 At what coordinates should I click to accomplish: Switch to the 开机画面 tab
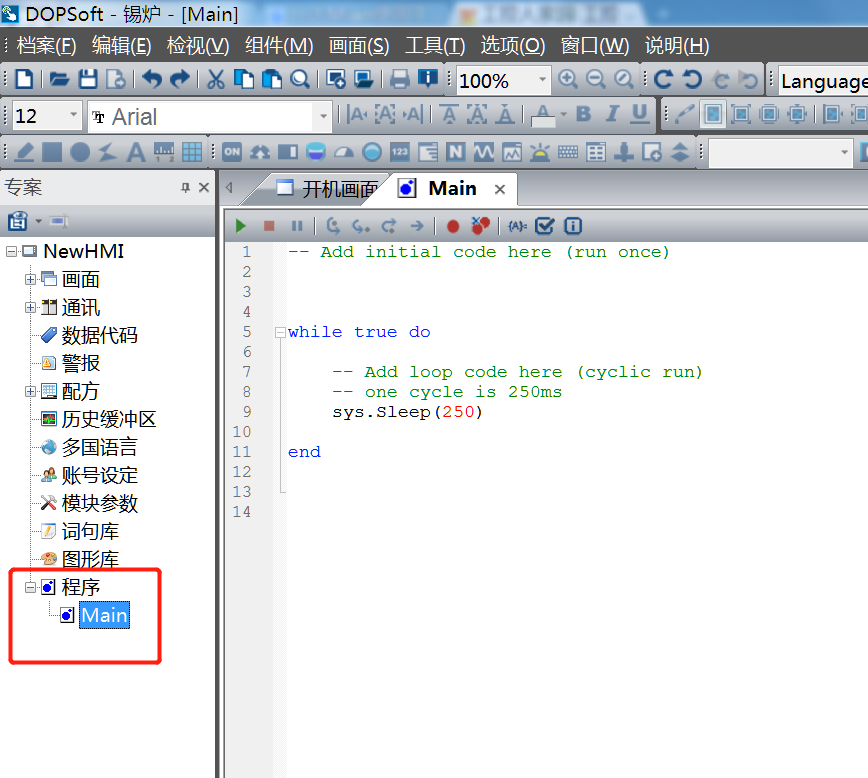coord(328,189)
